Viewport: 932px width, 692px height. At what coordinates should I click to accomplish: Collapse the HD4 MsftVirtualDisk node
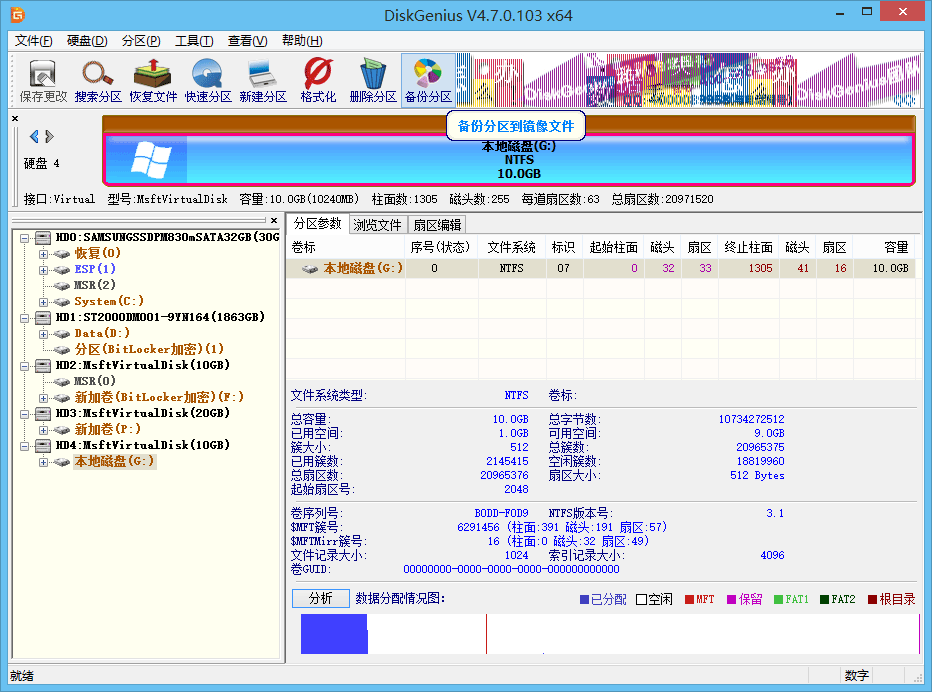(x=24, y=446)
